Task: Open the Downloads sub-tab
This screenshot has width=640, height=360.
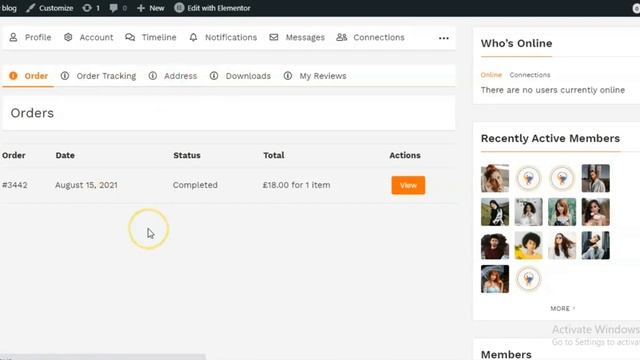Action: (240, 76)
